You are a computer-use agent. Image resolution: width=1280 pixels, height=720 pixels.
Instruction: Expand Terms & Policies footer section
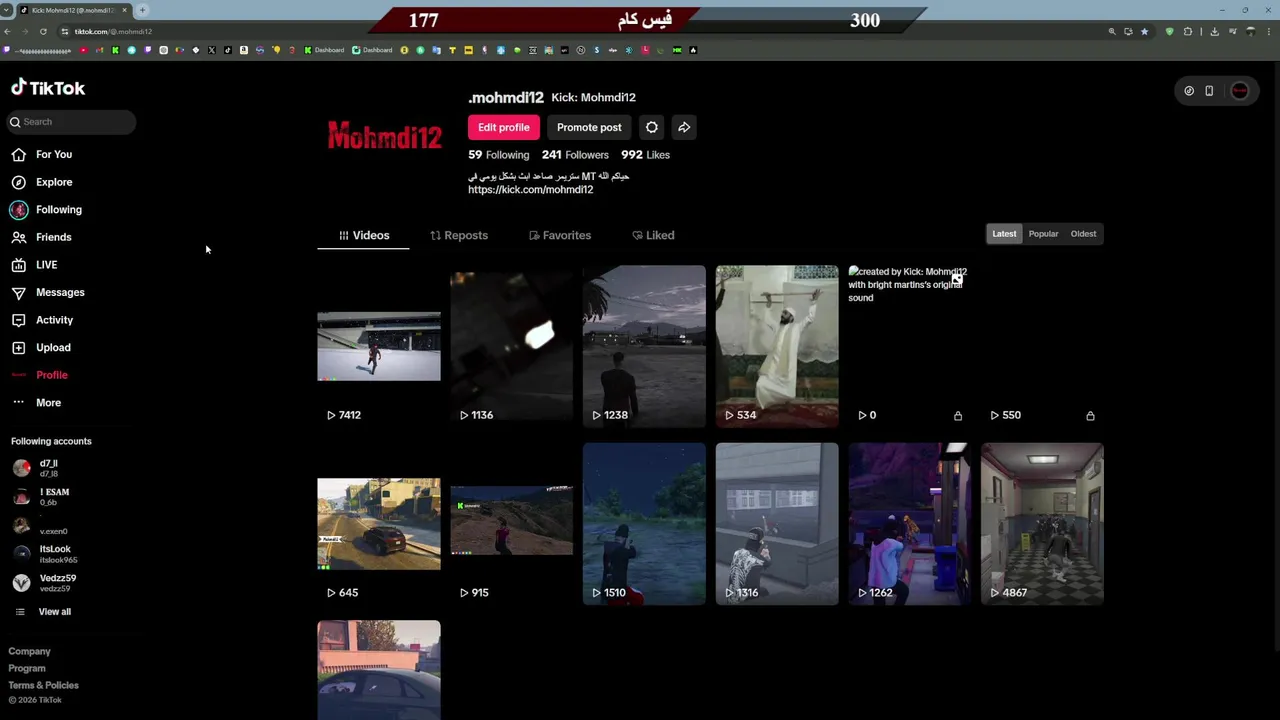[43, 685]
